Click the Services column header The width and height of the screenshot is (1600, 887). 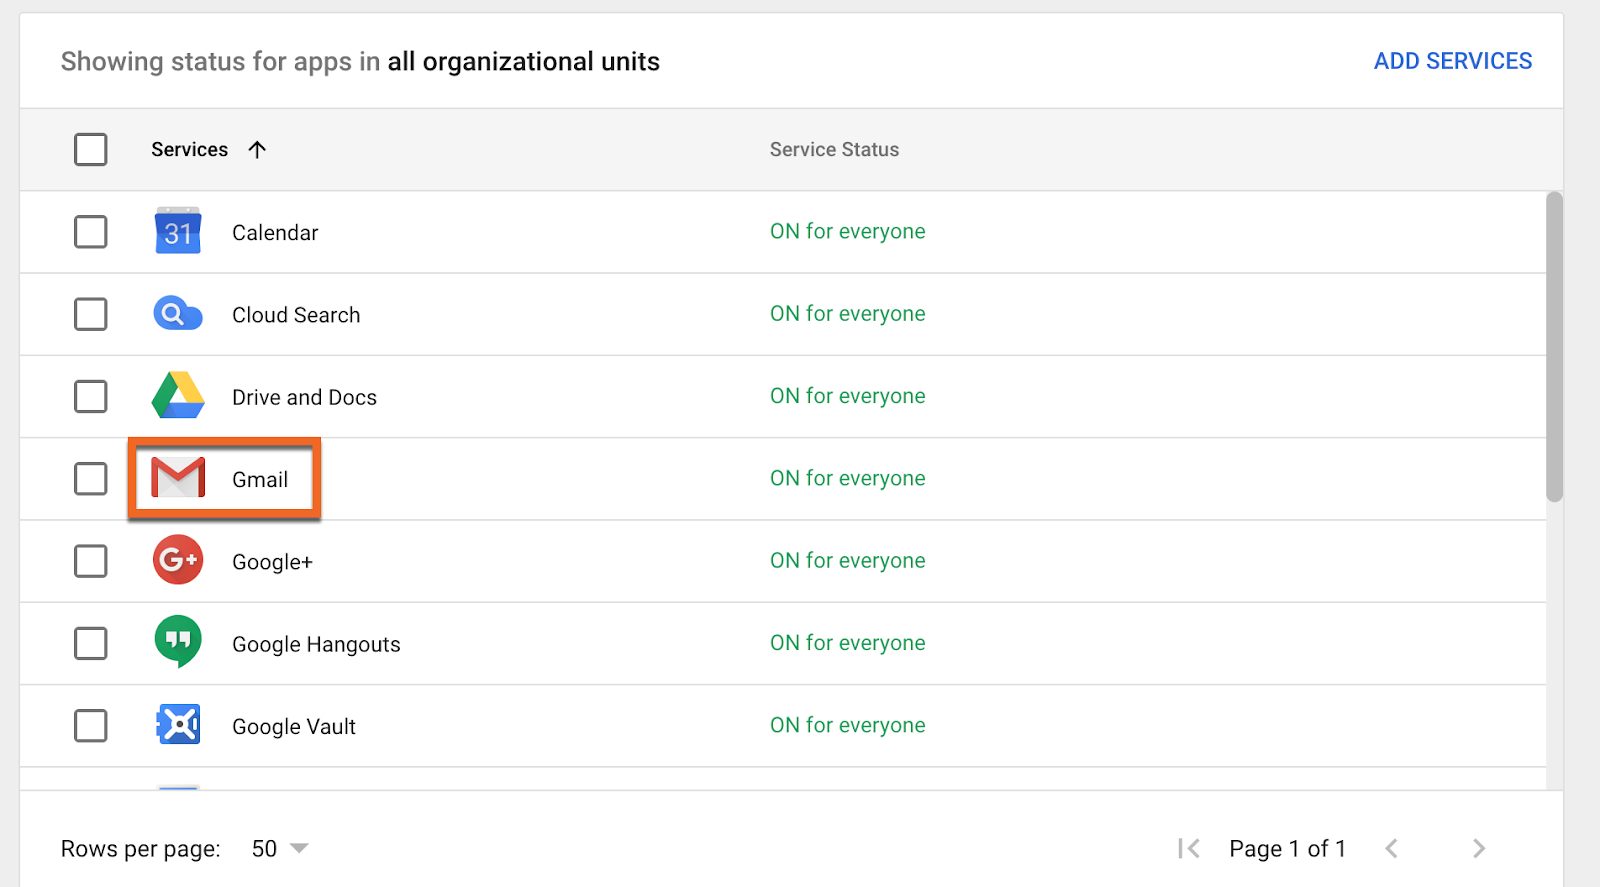click(190, 149)
